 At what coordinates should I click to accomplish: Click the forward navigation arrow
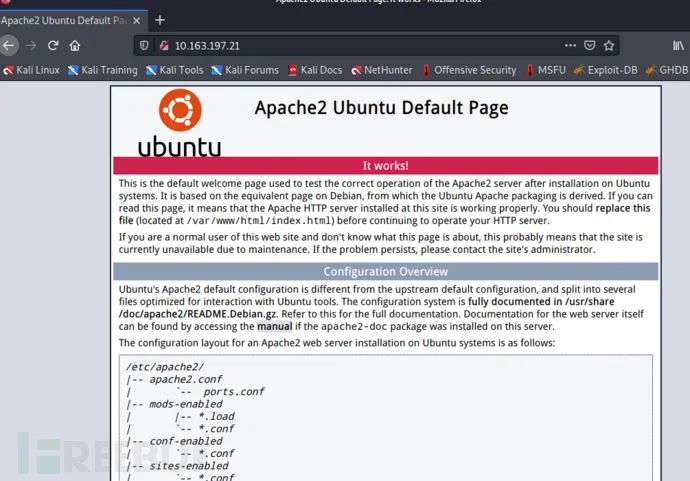31,45
